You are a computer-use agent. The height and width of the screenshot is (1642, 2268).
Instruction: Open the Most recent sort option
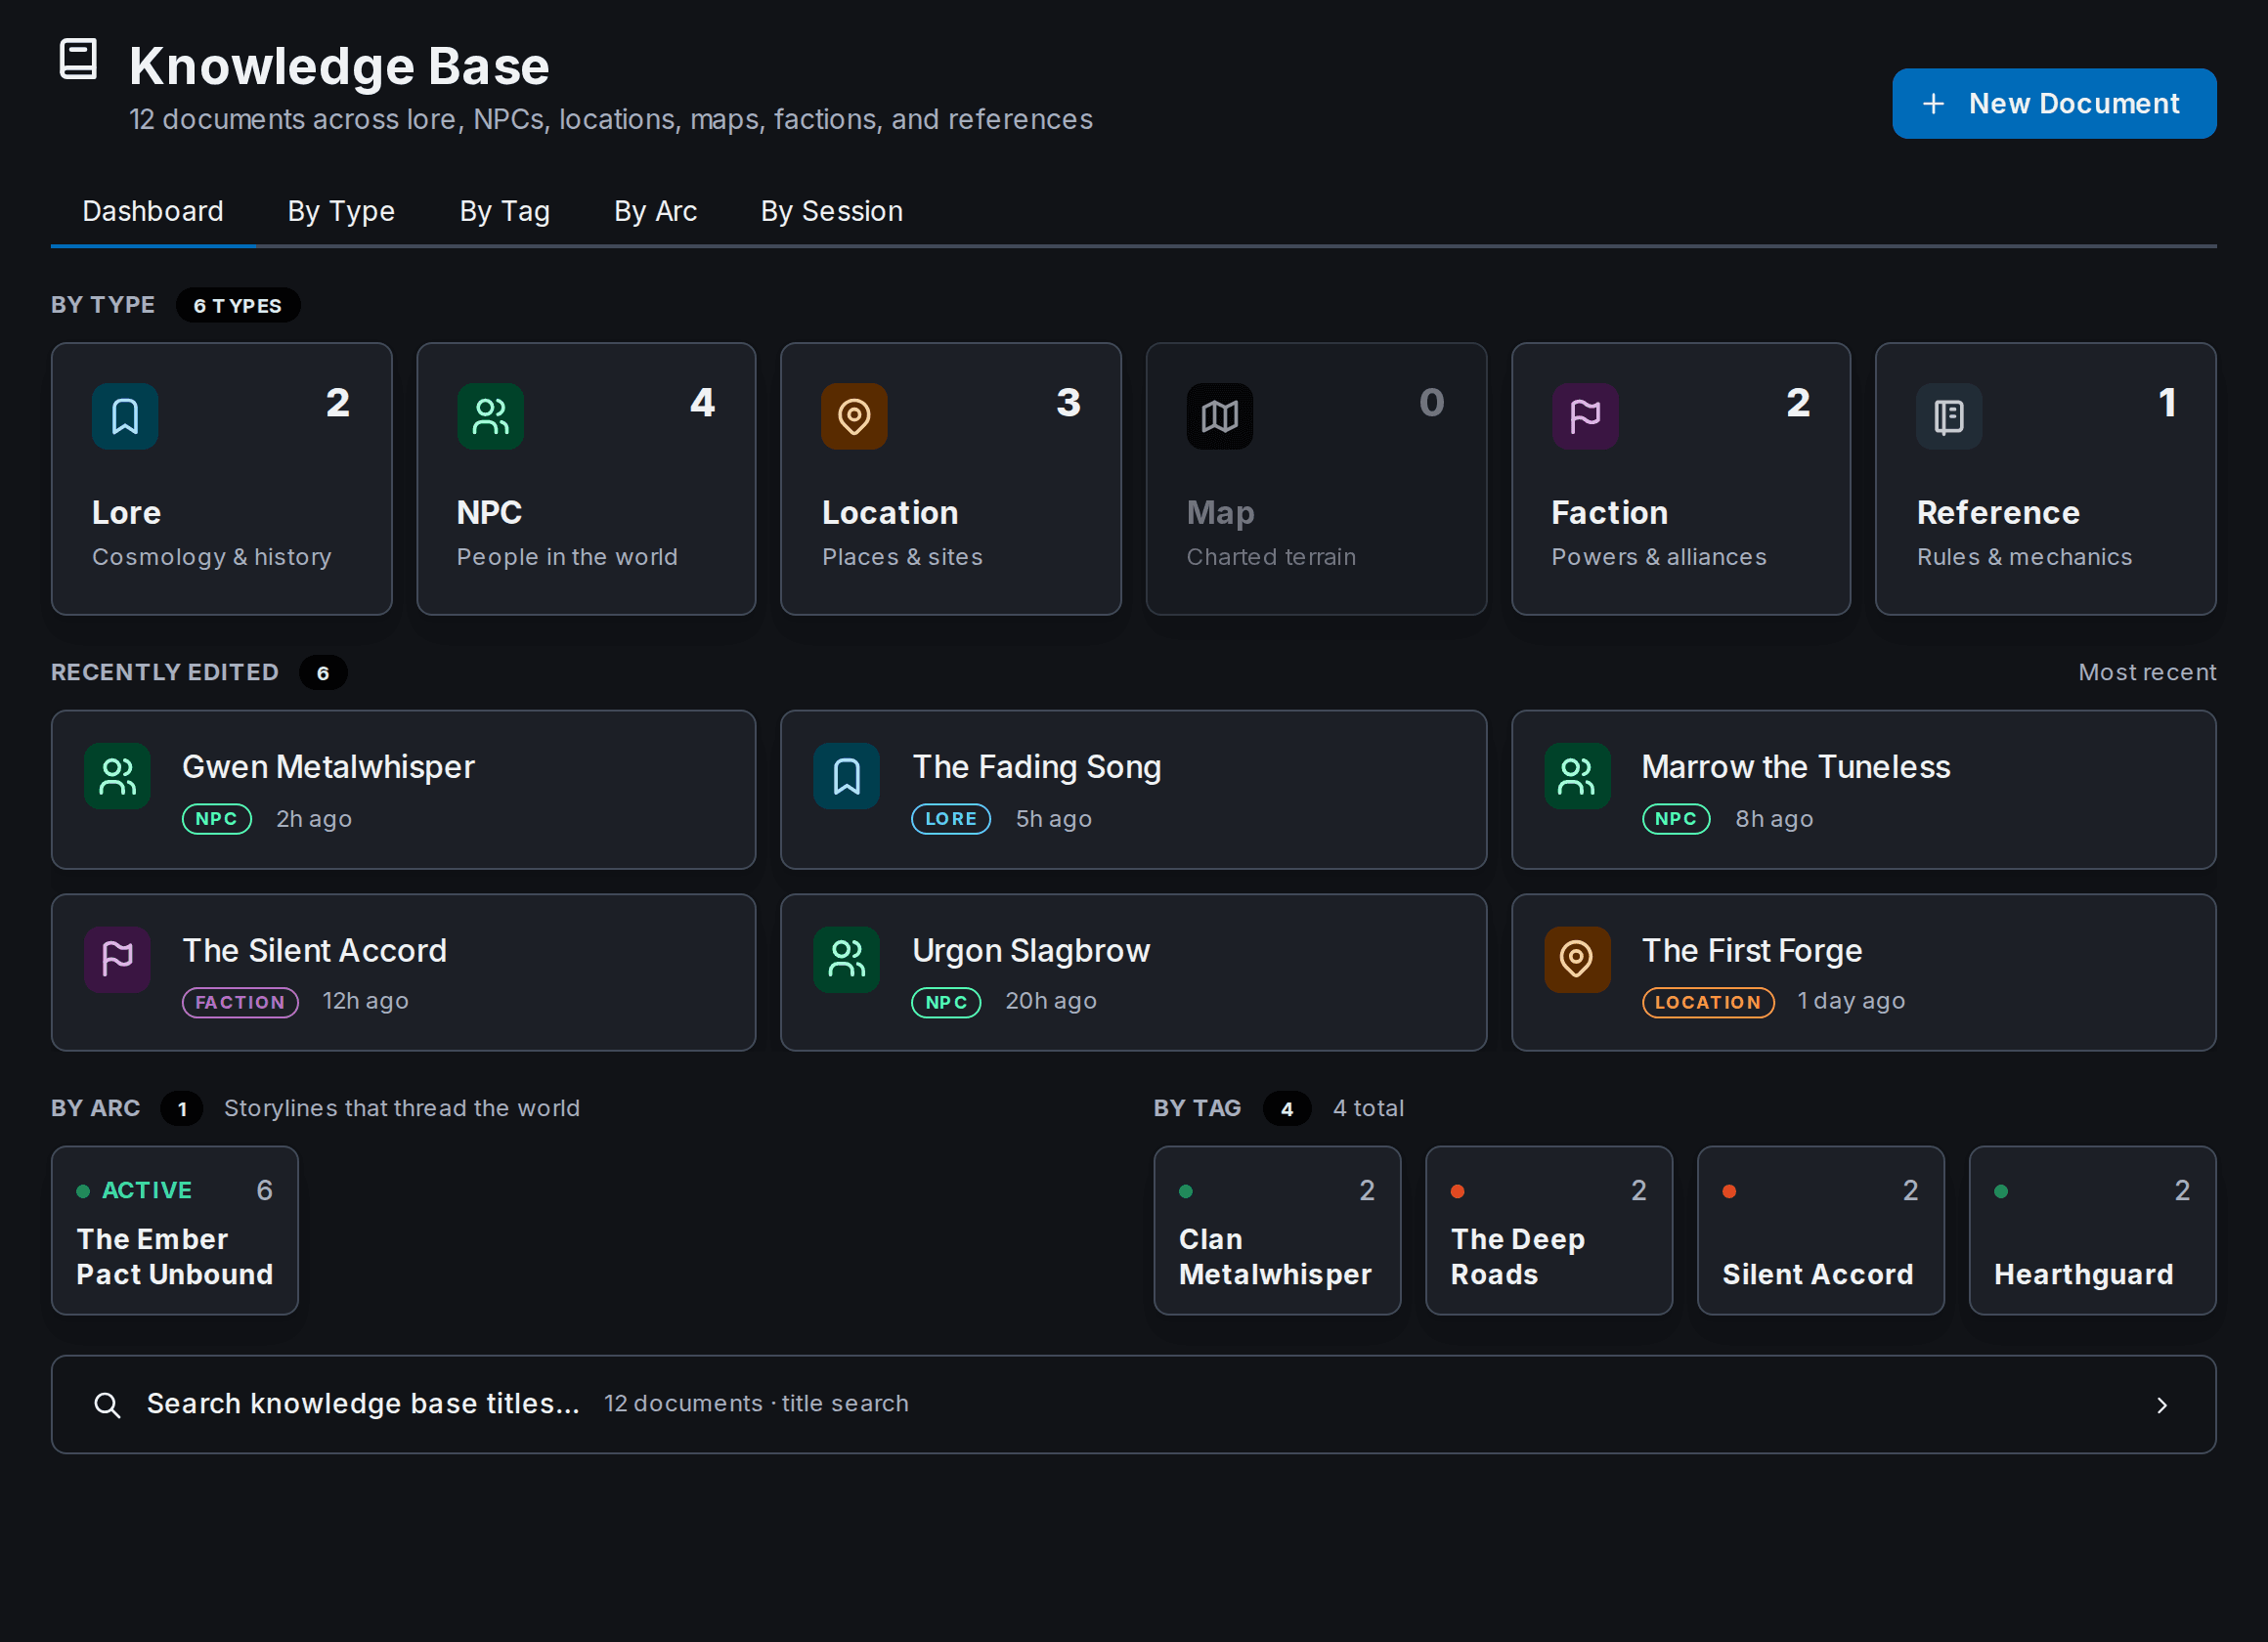coord(2147,672)
